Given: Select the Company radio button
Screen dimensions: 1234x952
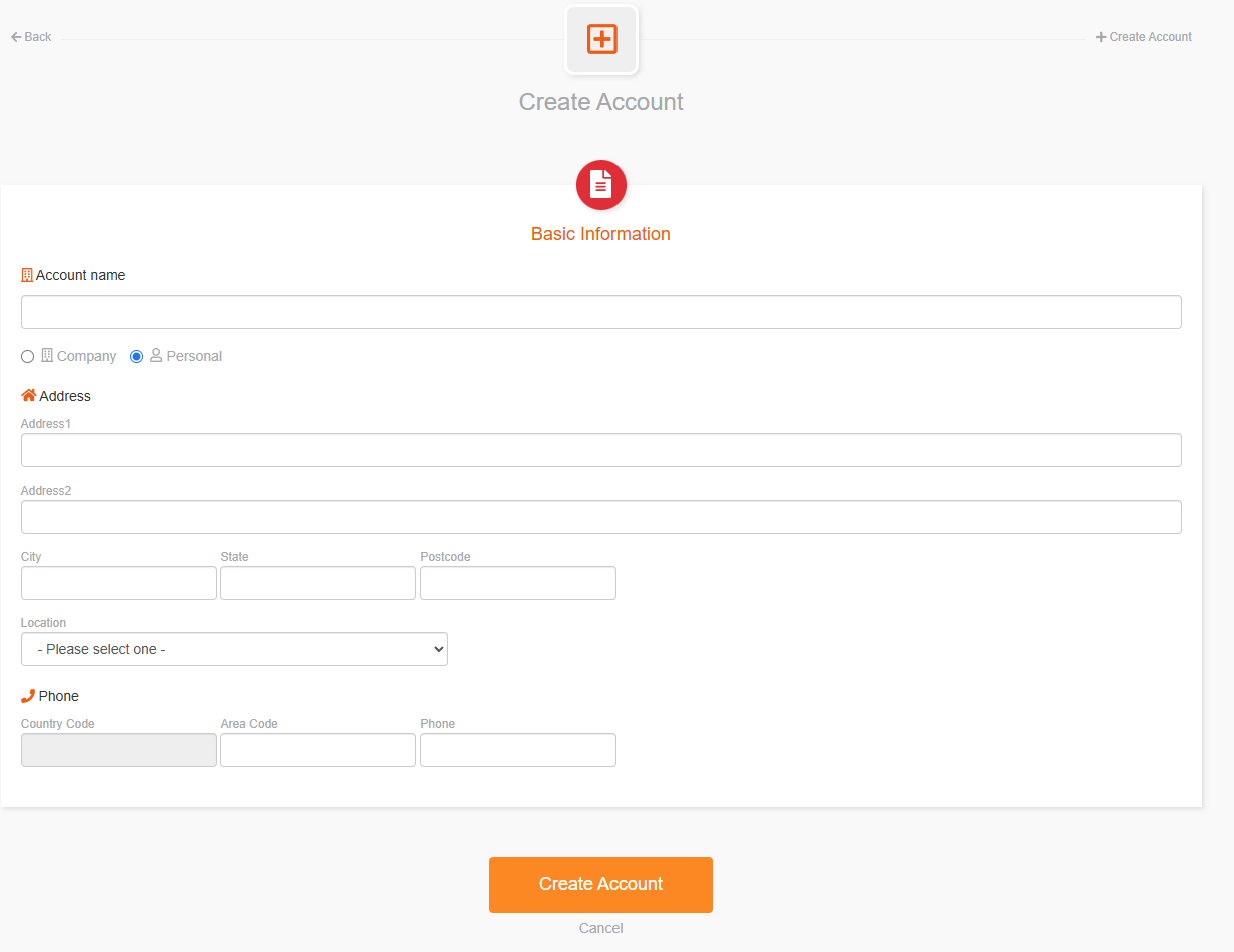Looking at the screenshot, I should (x=28, y=357).
